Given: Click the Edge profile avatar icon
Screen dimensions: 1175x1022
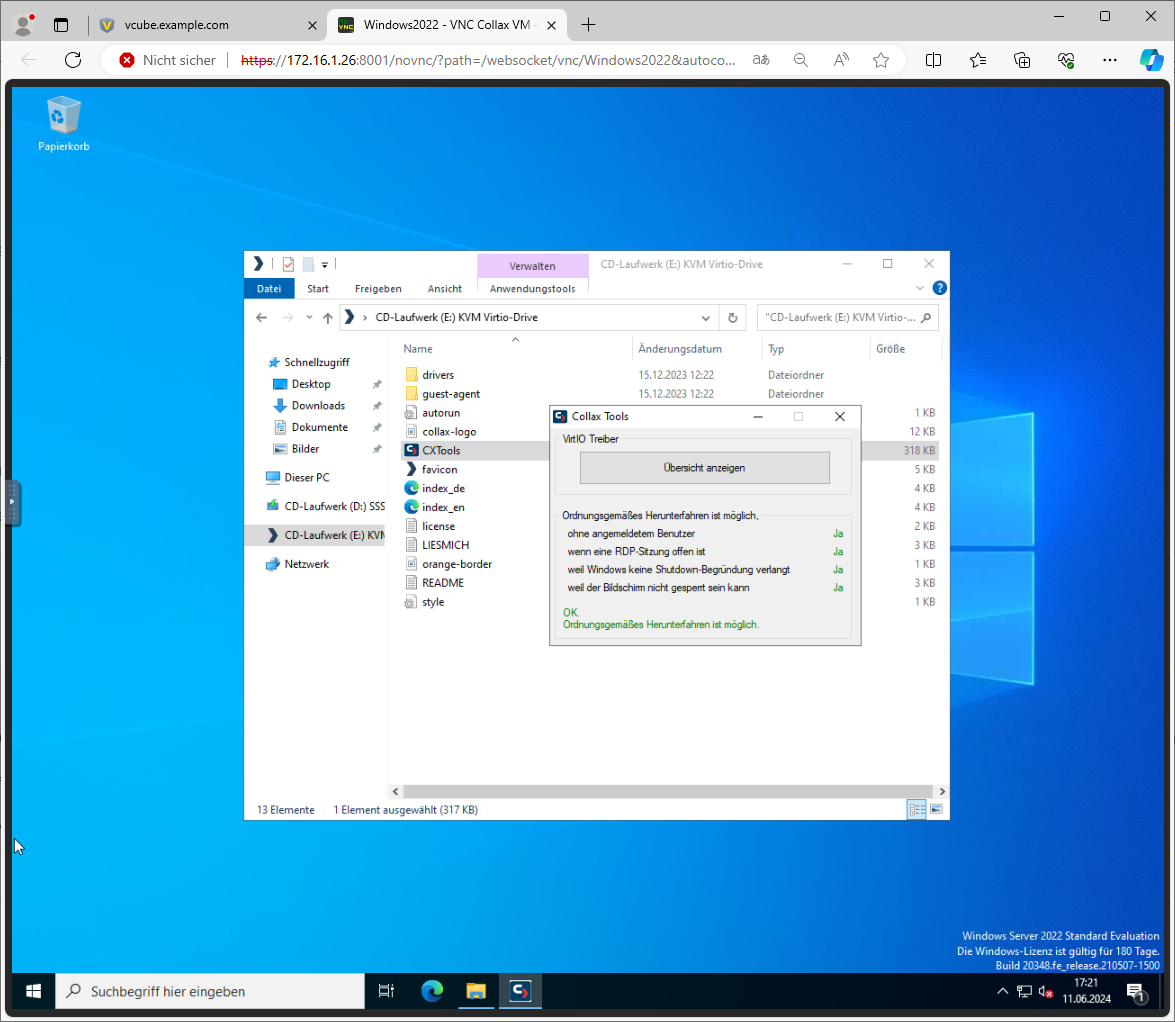Looking at the screenshot, I should (24, 25).
